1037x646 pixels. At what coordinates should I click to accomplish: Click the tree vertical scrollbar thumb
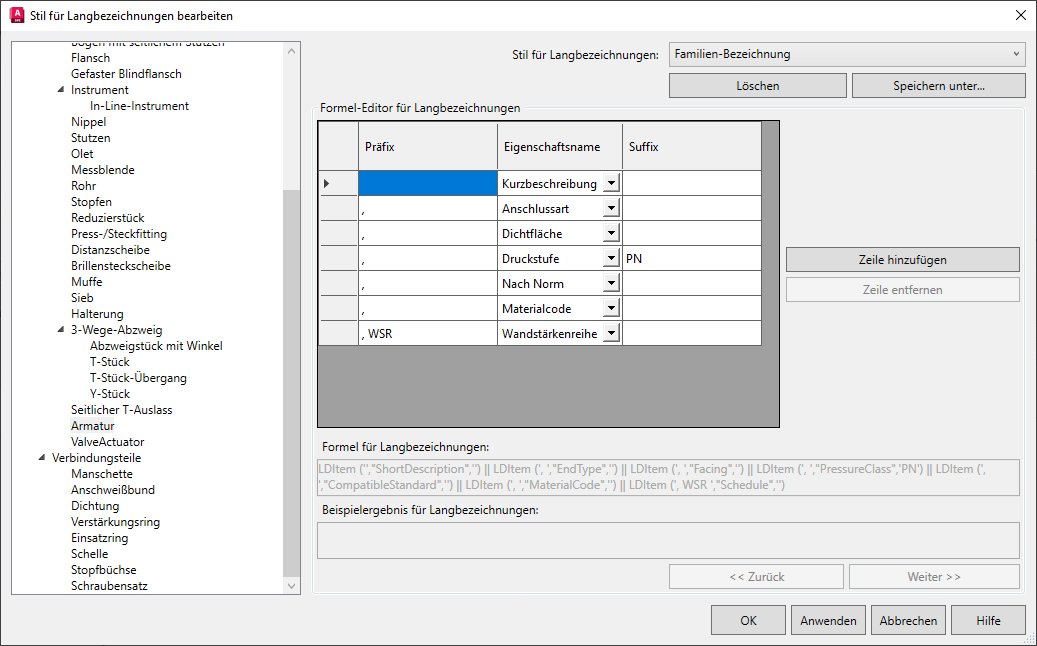[x=292, y=382]
